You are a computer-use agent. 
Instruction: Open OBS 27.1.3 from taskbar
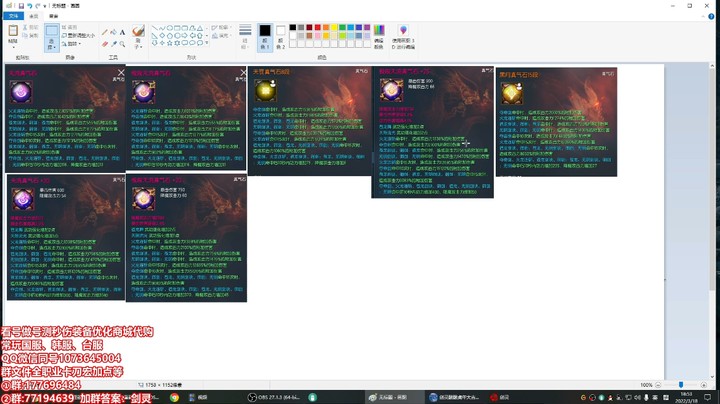point(274,398)
